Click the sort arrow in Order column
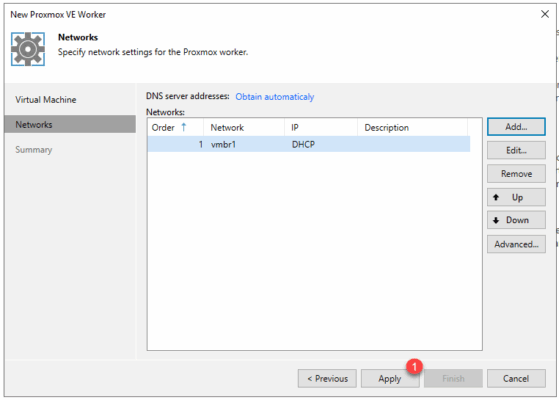The height and width of the screenshot is (400, 559). click(x=184, y=127)
